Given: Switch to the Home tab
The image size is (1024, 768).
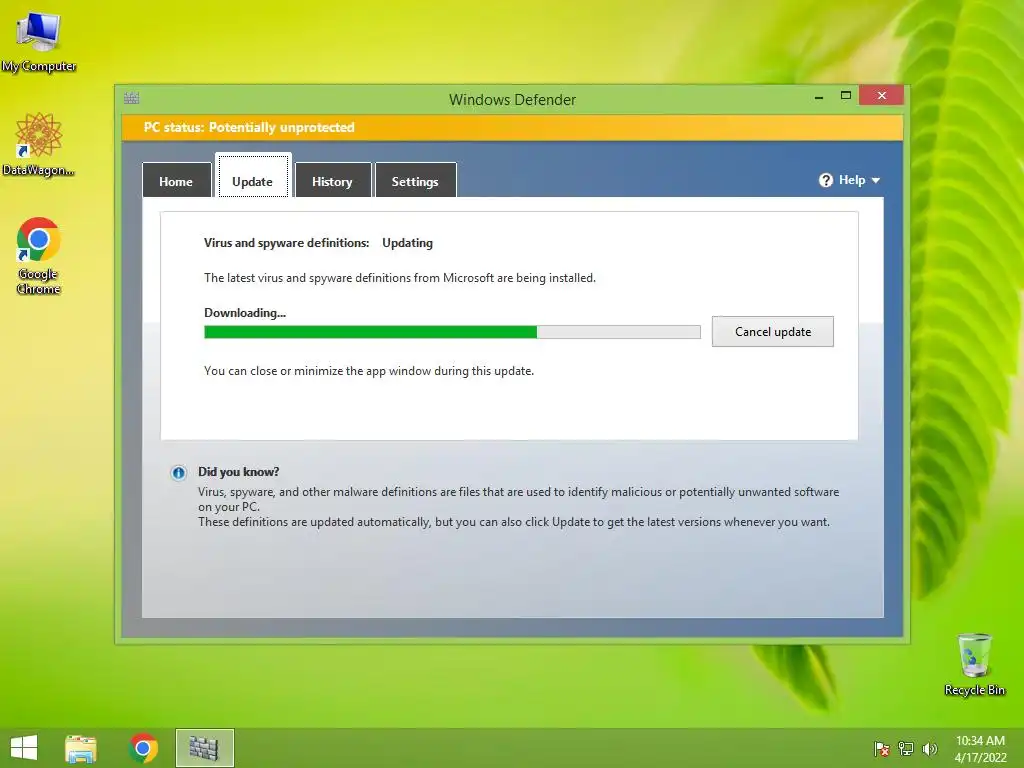Looking at the screenshot, I should (x=176, y=180).
